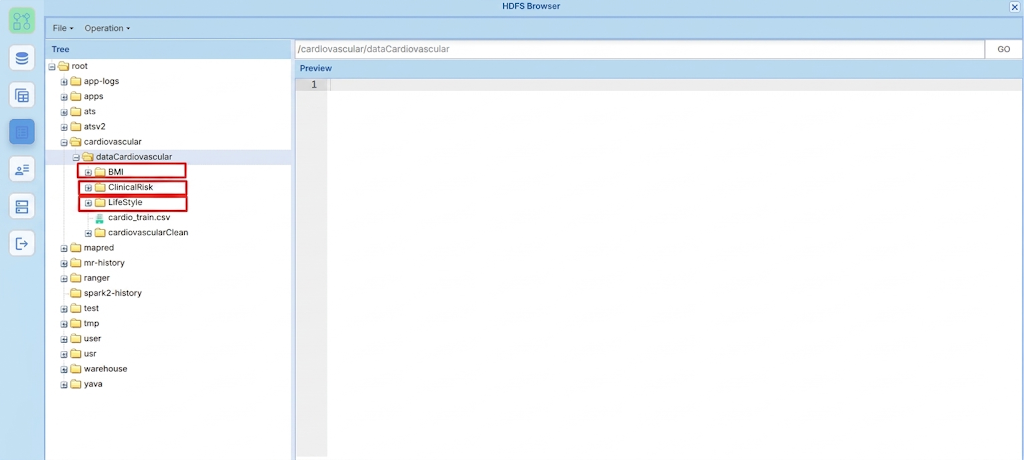Select the spark2-history folder
The height and width of the screenshot is (460, 1024).
112,293
